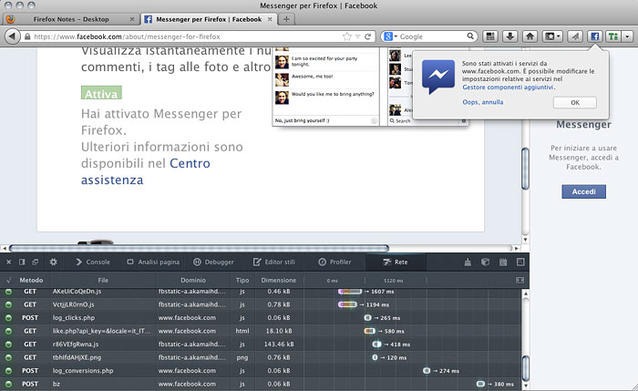
Task: Select the tbhlfdAHJXE.png request row
Action: click(260, 358)
